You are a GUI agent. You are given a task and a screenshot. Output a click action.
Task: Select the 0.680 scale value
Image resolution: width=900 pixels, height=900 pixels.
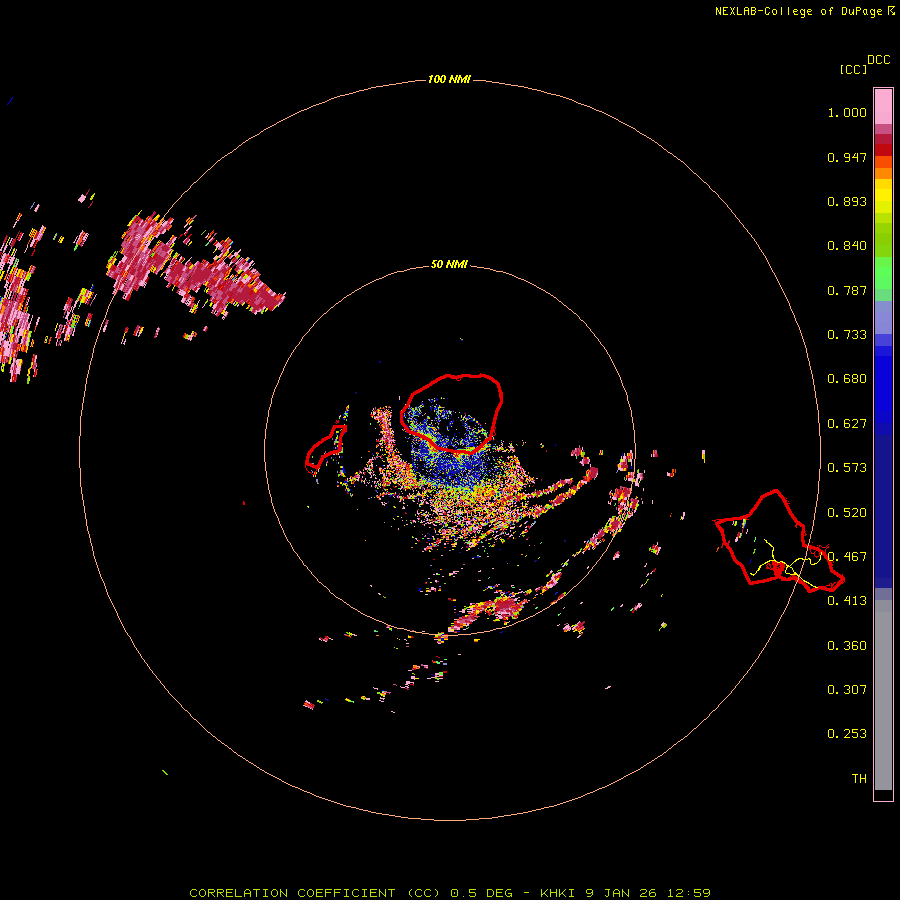click(x=847, y=379)
